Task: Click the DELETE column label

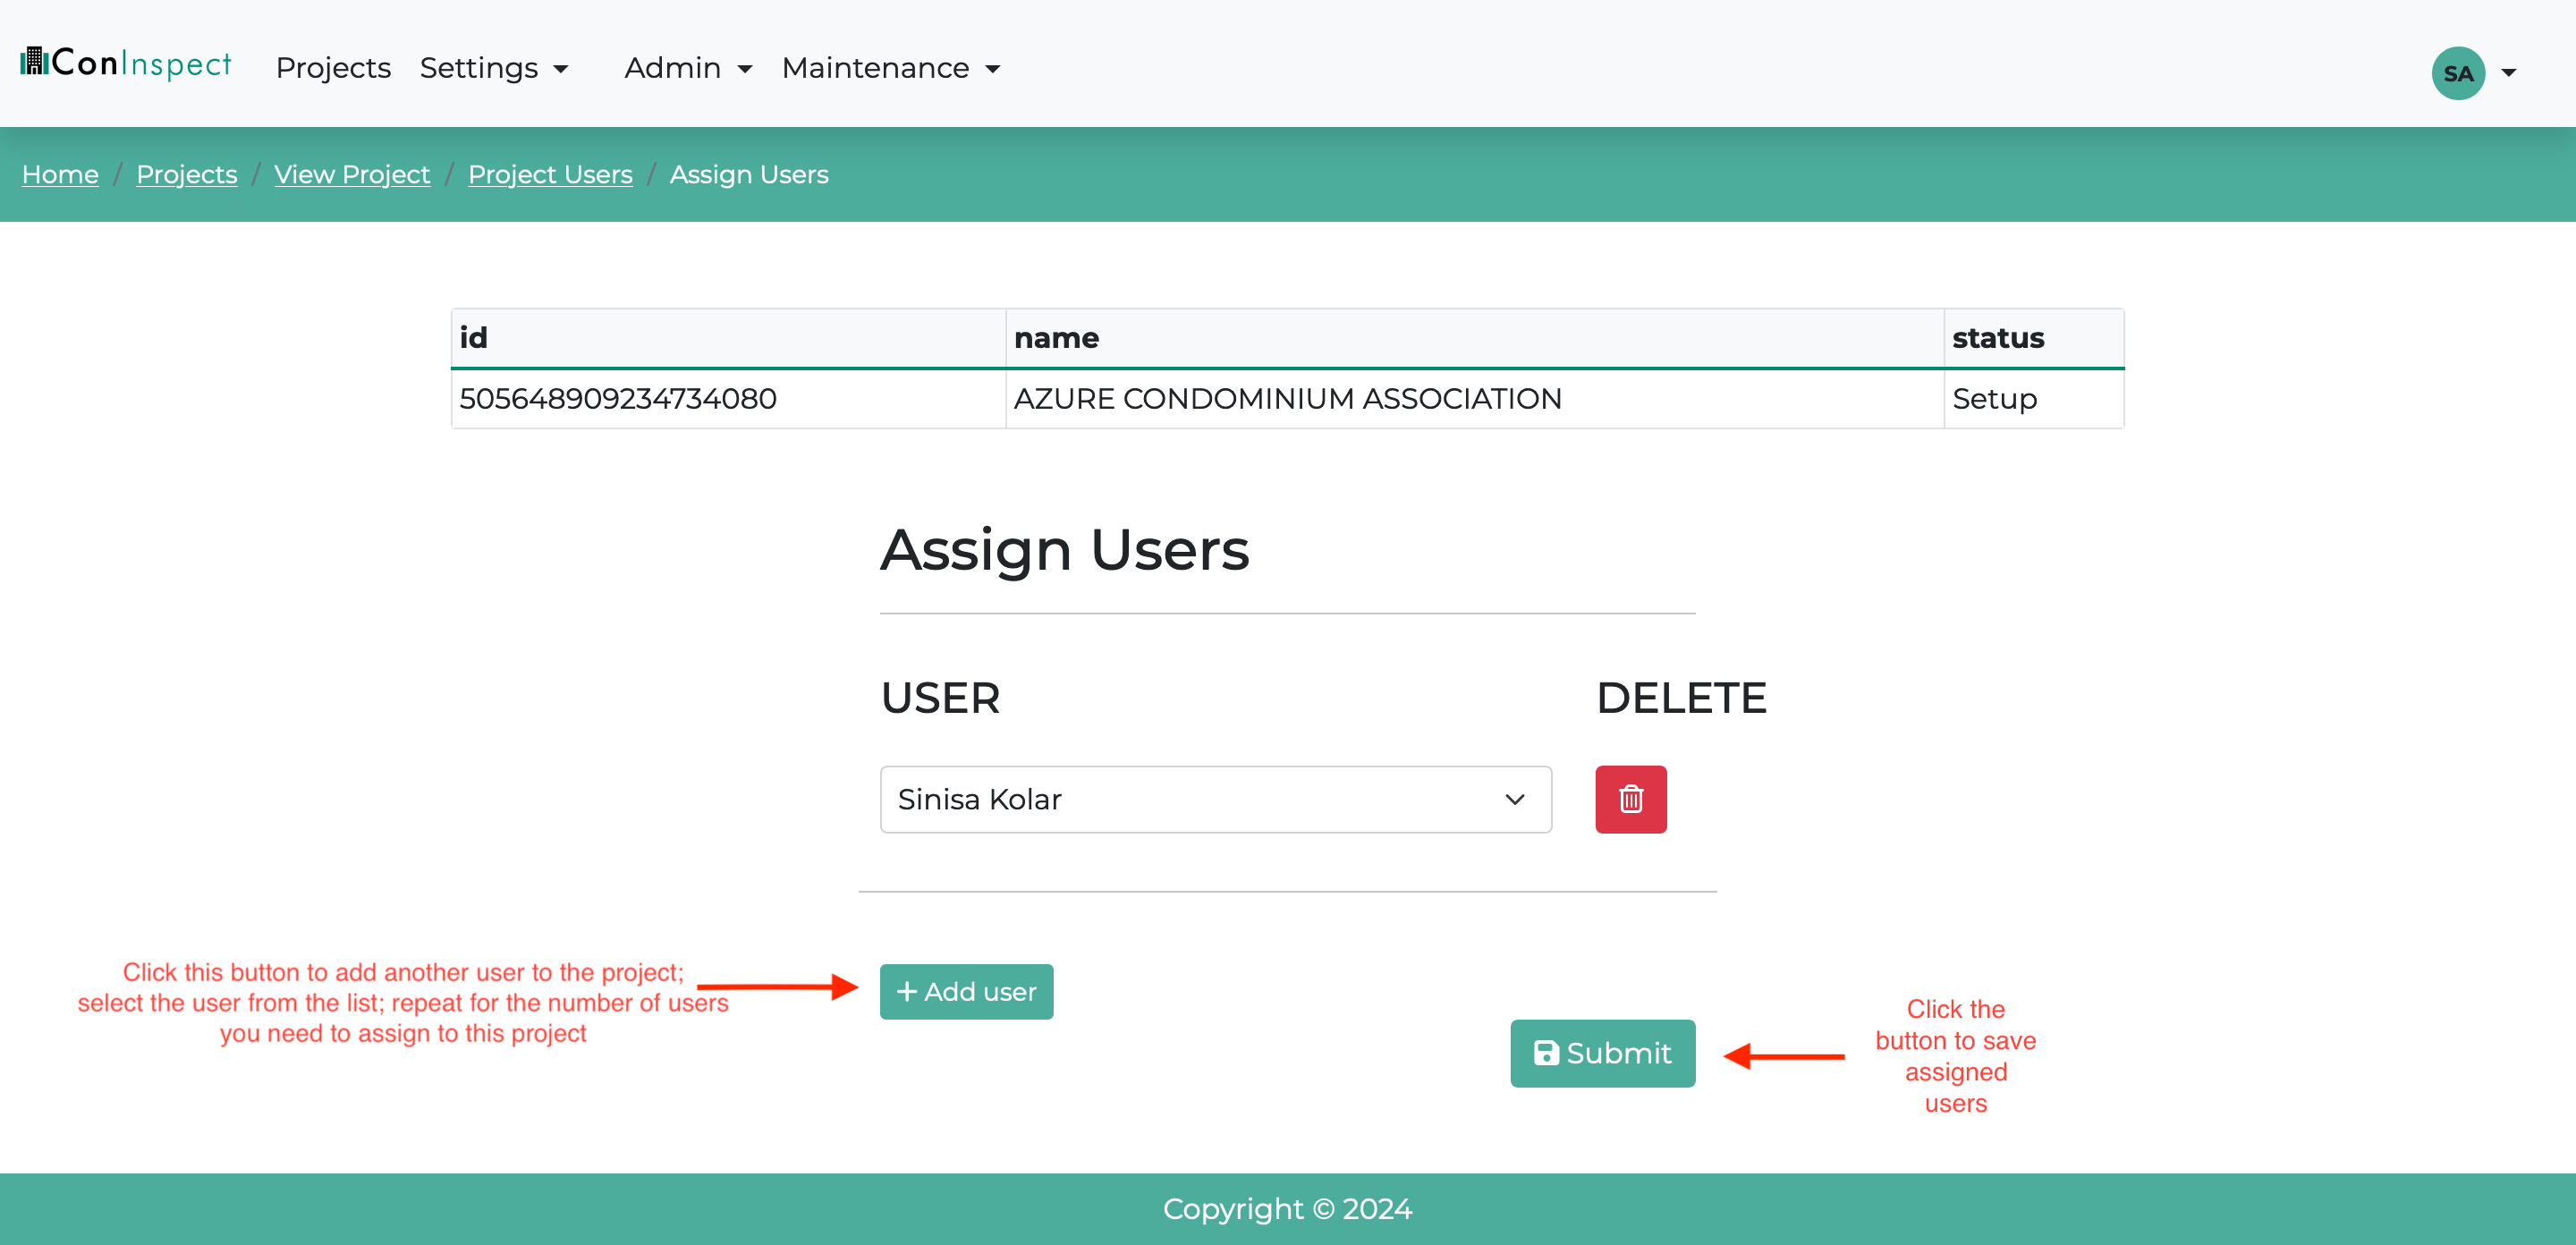Action: point(1681,698)
